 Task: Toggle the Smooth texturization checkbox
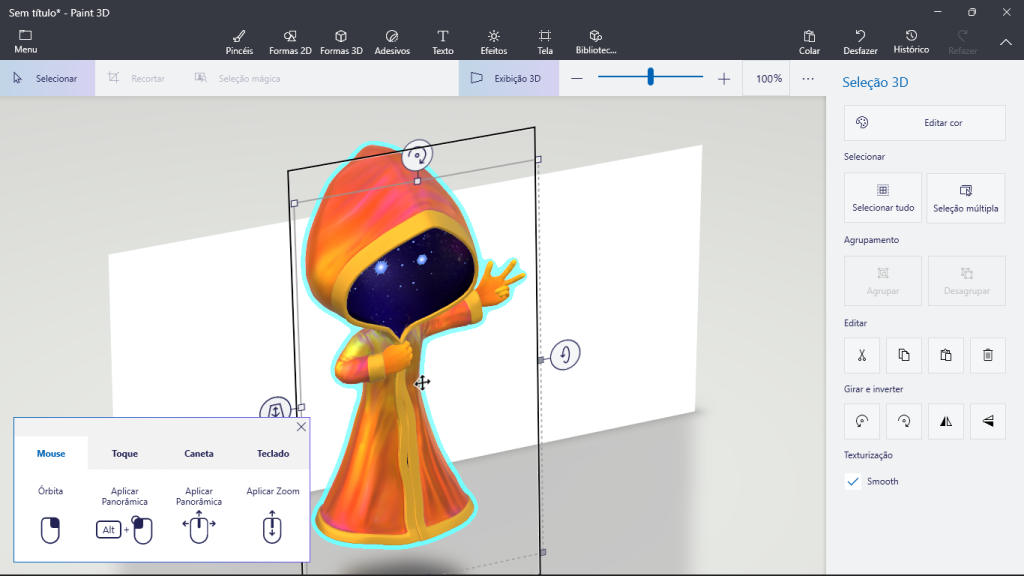[x=853, y=481]
